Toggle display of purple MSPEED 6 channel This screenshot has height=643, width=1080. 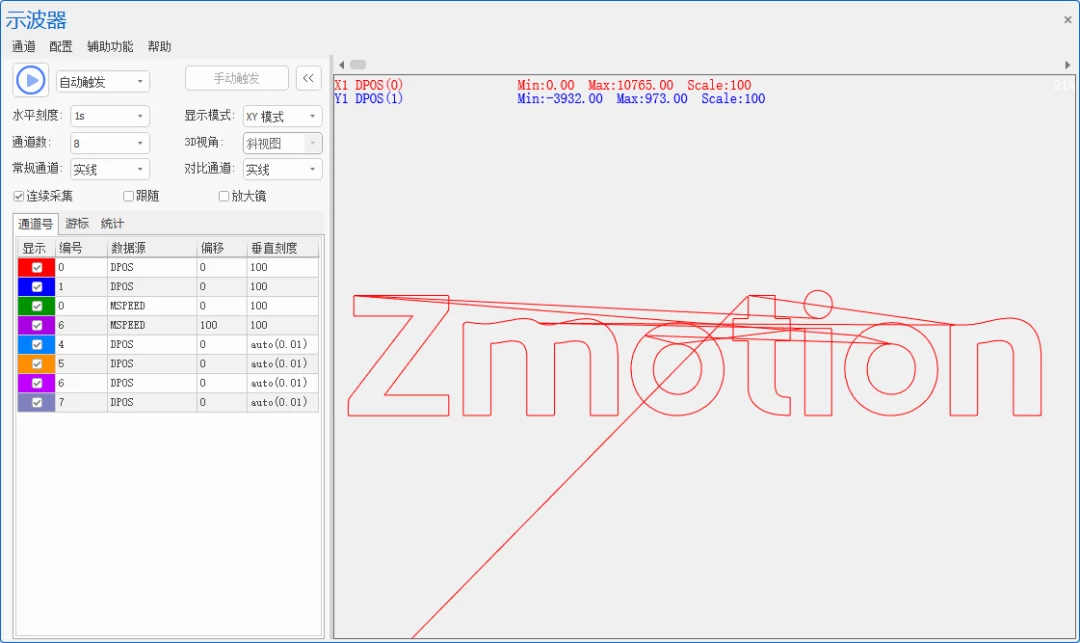coord(37,325)
